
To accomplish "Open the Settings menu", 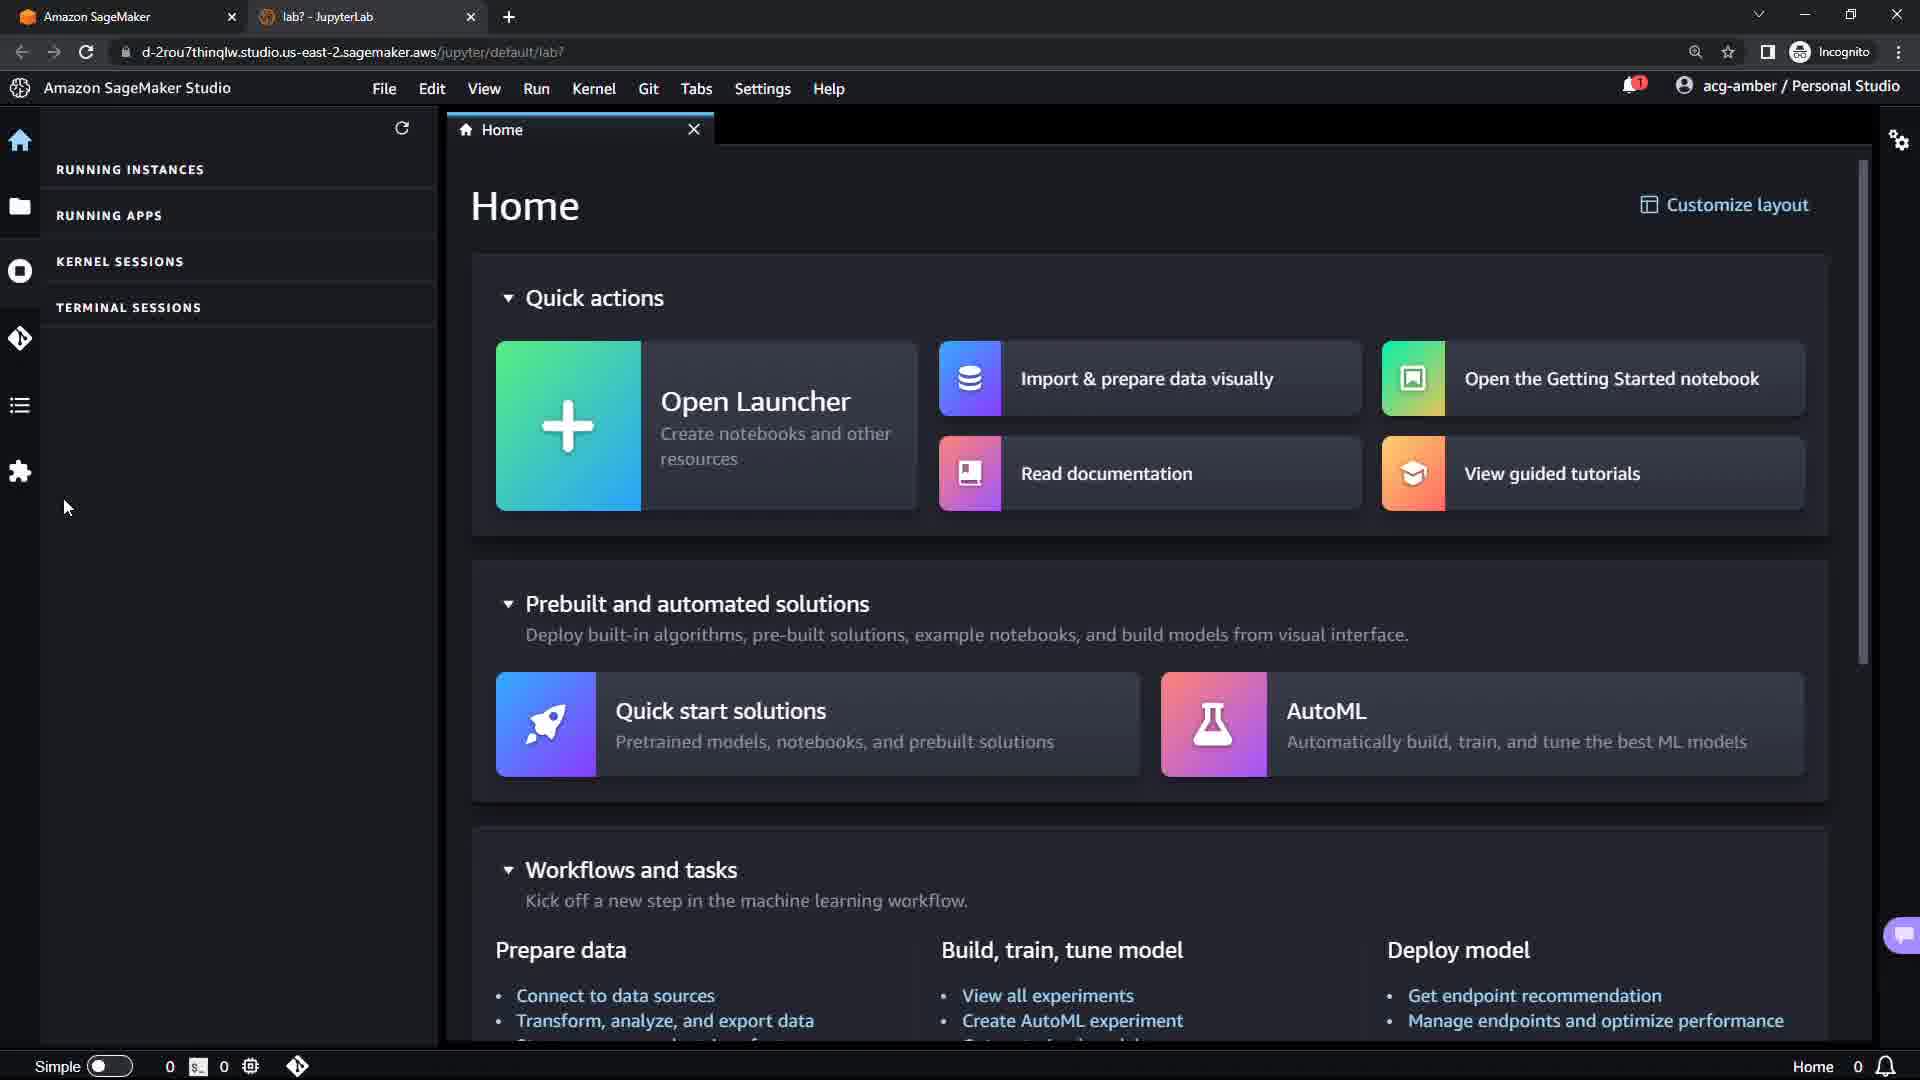I will tap(762, 89).
